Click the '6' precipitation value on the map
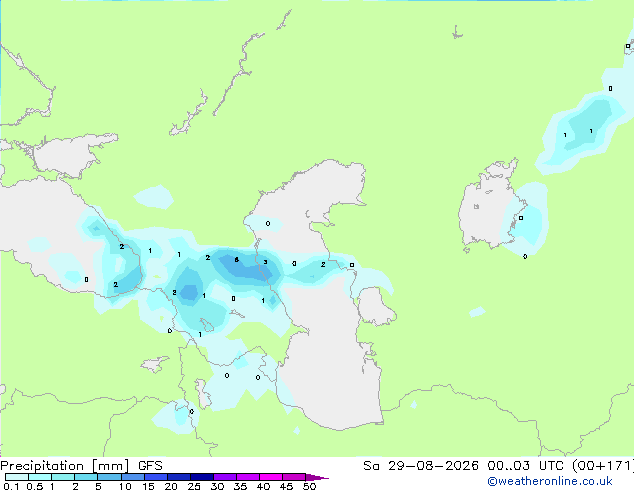 [237, 260]
